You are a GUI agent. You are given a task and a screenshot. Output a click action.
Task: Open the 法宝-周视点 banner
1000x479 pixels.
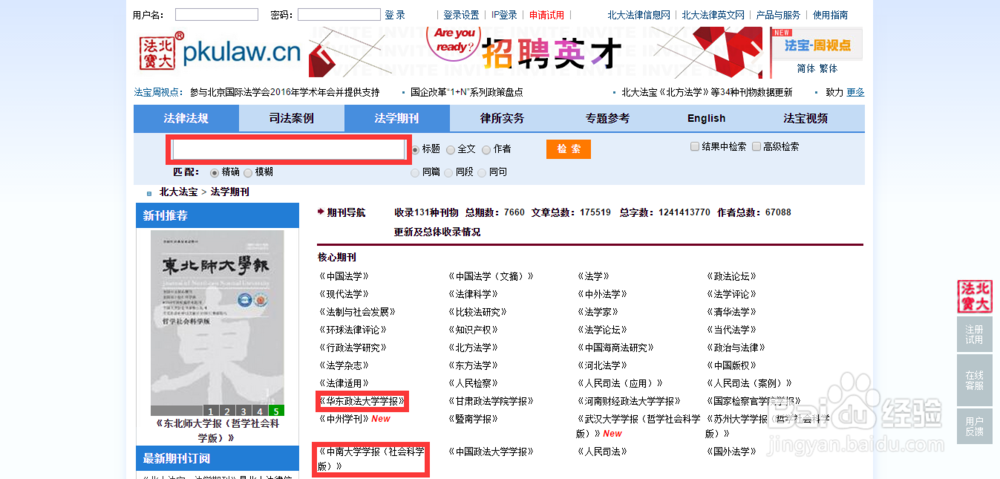pos(818,45)
